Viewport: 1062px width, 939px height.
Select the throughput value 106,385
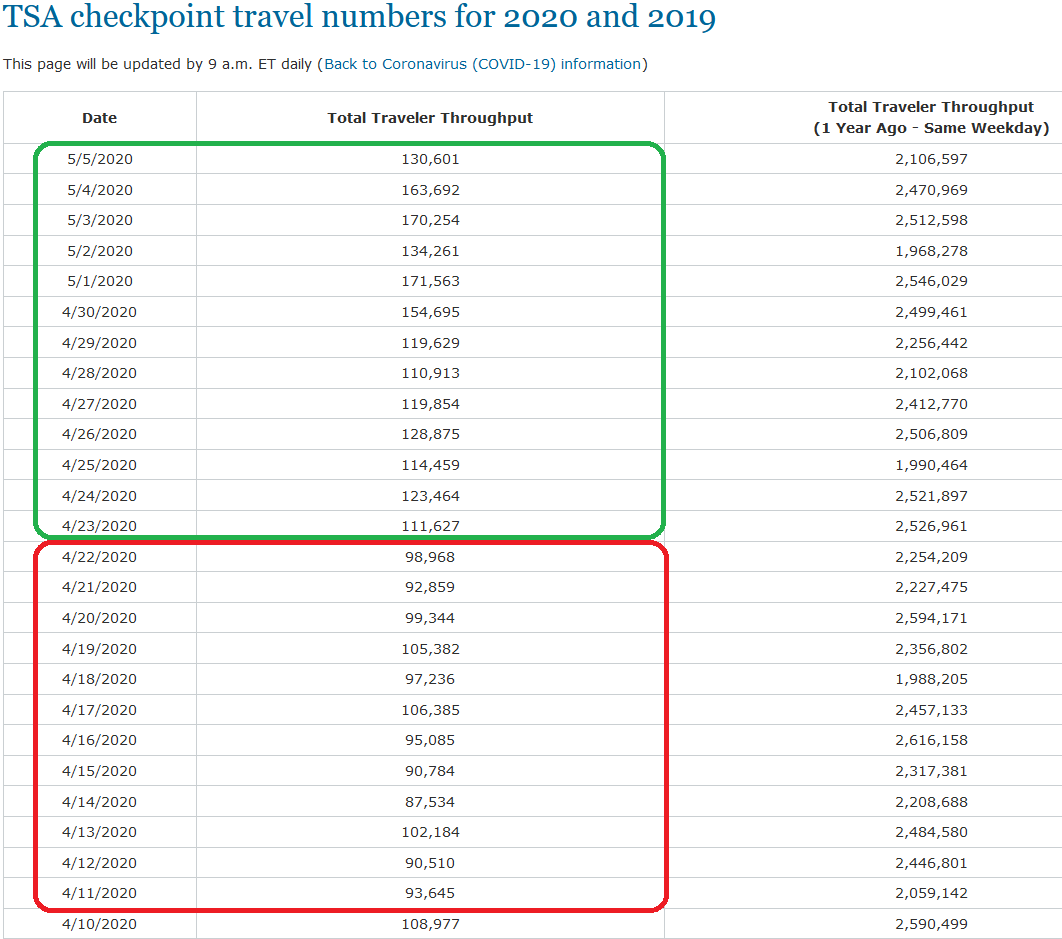click(430, 711)
